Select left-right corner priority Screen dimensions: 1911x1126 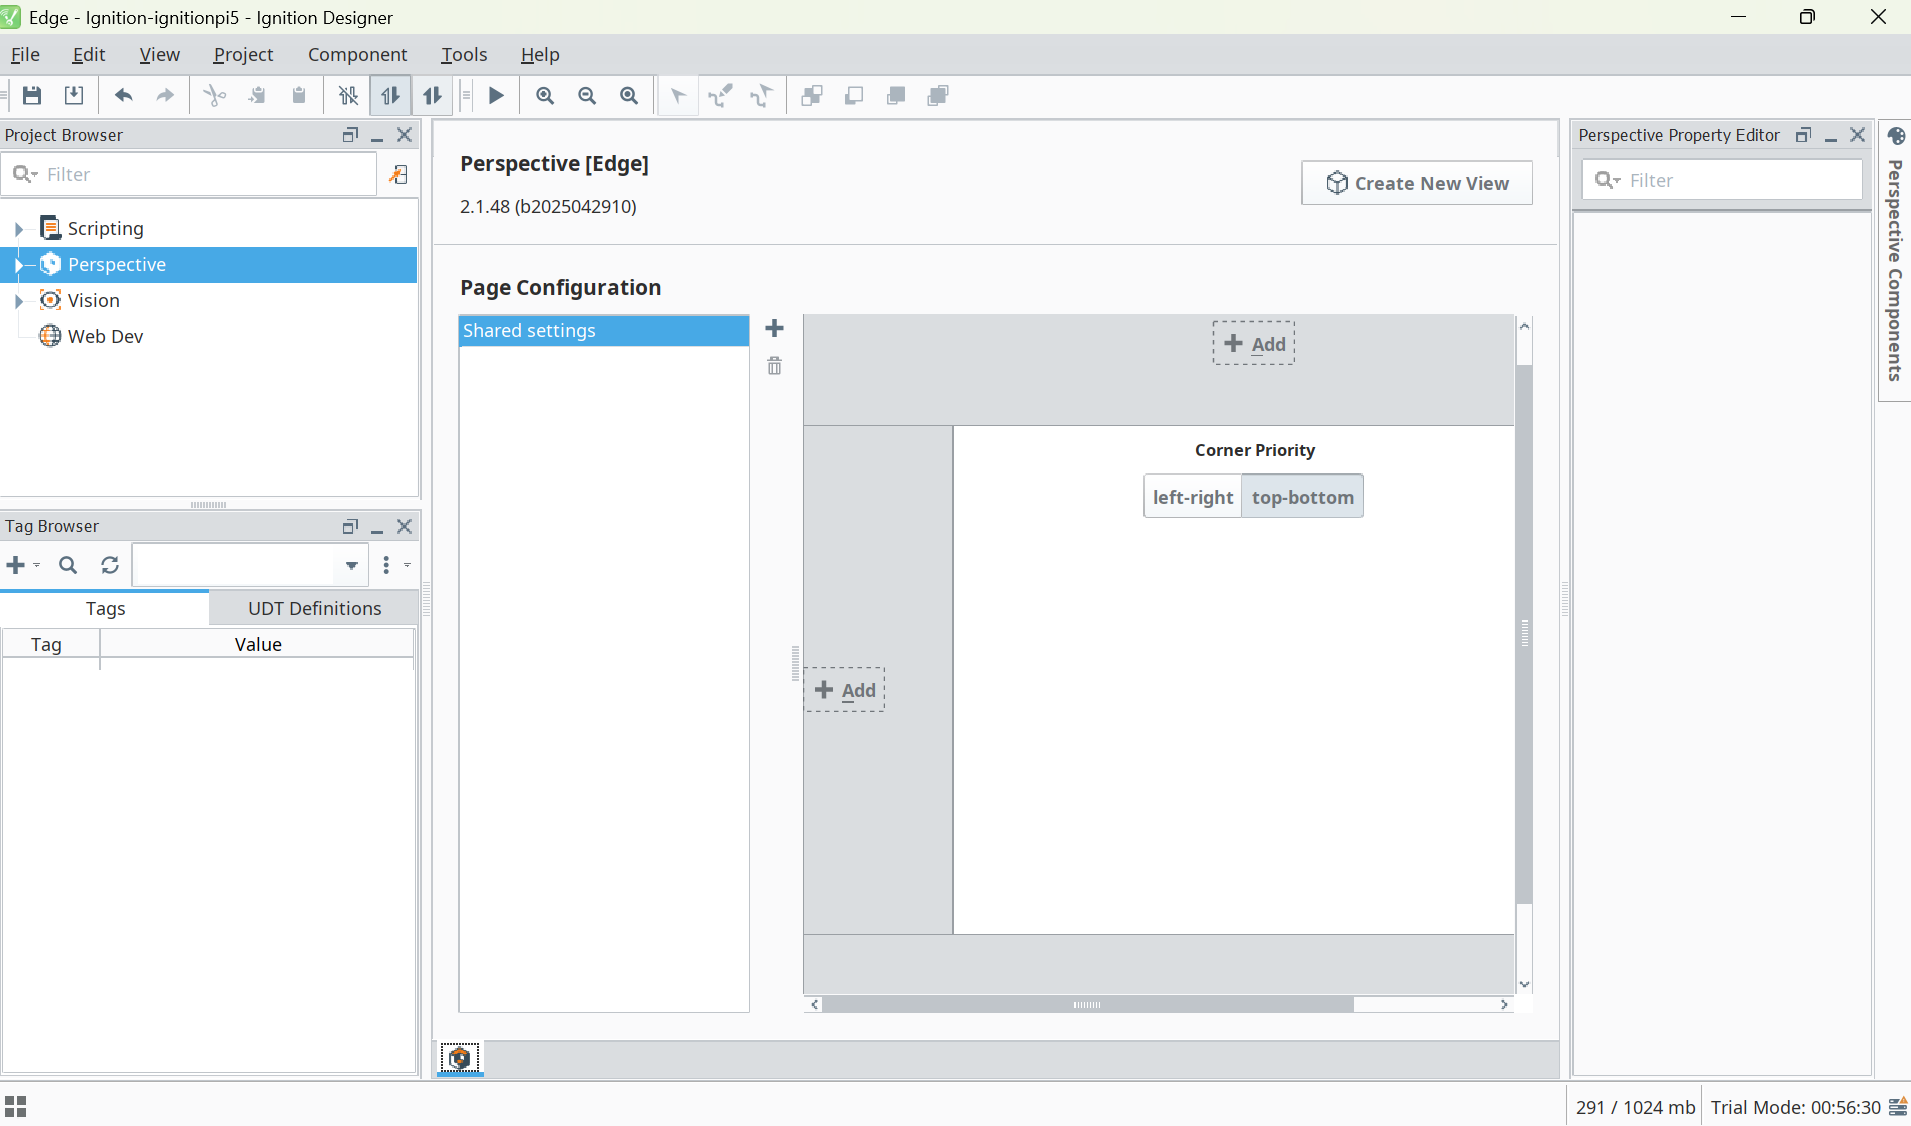[1192, 497]
